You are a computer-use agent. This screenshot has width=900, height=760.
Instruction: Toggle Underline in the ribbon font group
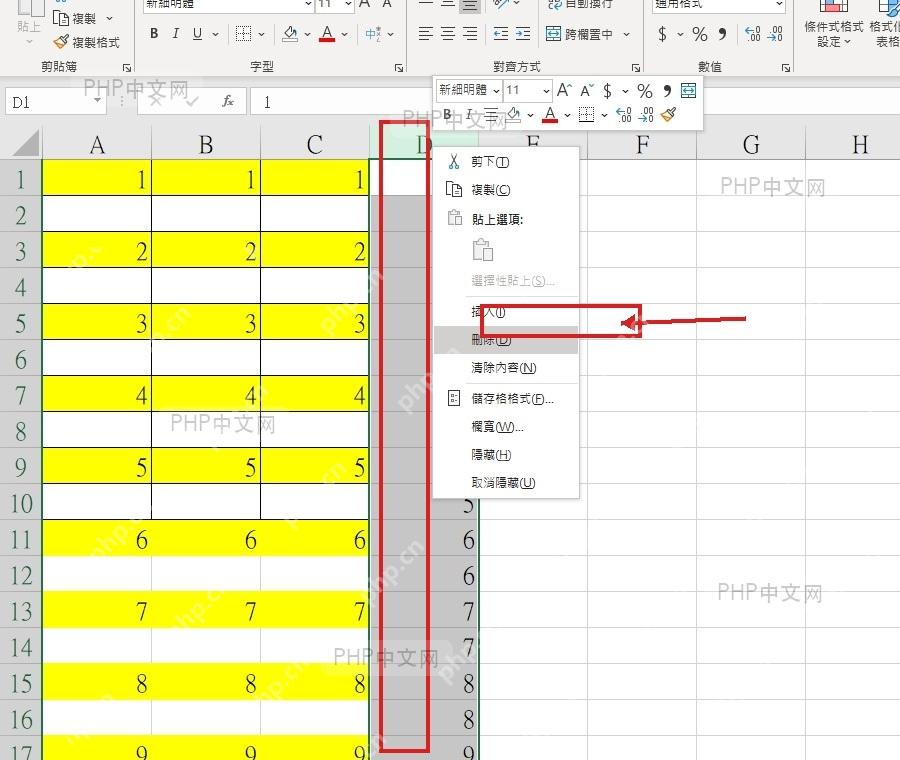tap(197, 34)
